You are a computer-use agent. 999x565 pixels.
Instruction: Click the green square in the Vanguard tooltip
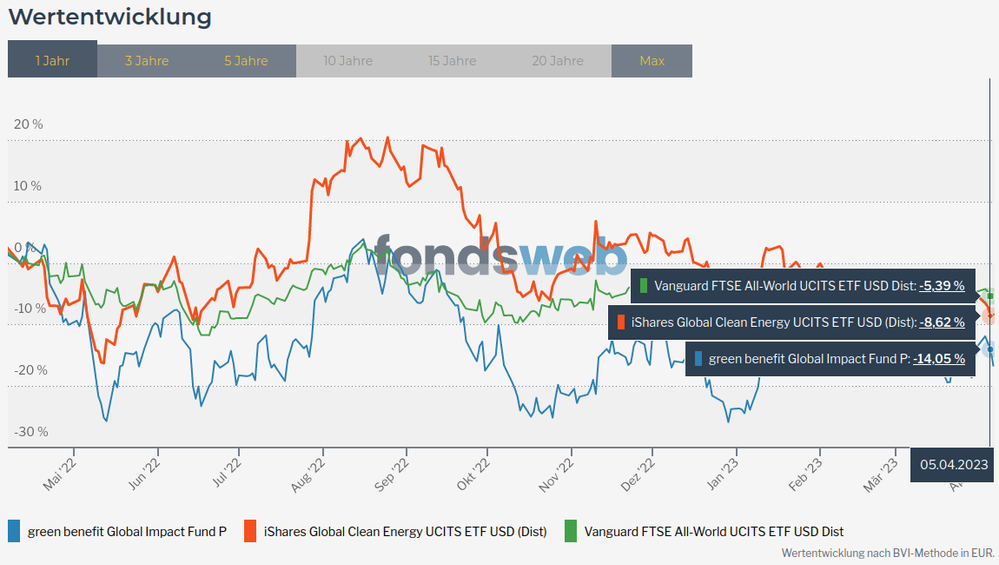(645, 286)
